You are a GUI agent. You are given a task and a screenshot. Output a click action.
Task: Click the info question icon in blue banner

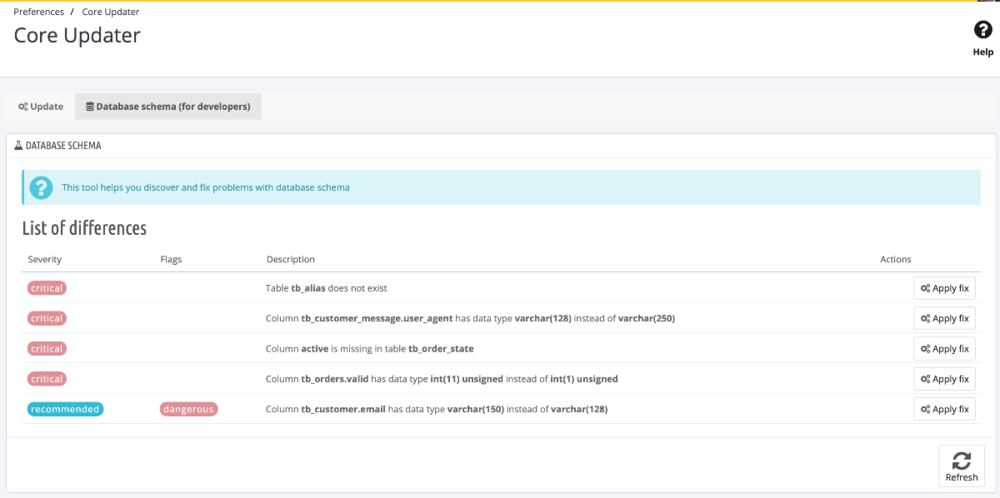tap(41, 187)
